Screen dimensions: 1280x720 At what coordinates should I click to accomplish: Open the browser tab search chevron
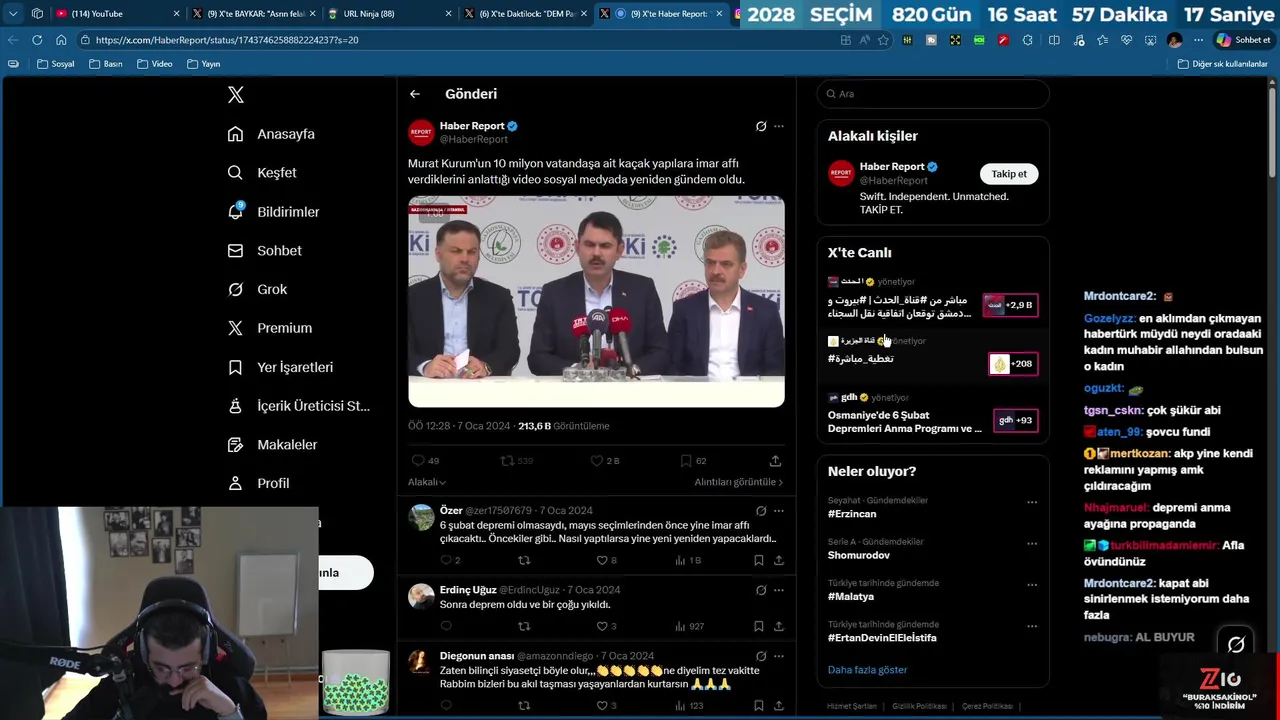coord(13,14)
